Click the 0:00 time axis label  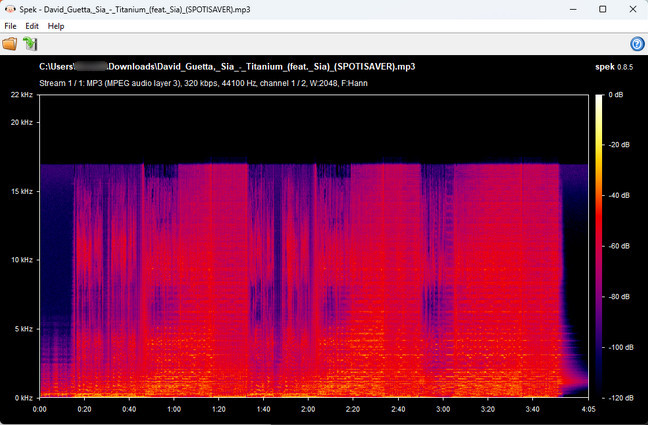40,409
